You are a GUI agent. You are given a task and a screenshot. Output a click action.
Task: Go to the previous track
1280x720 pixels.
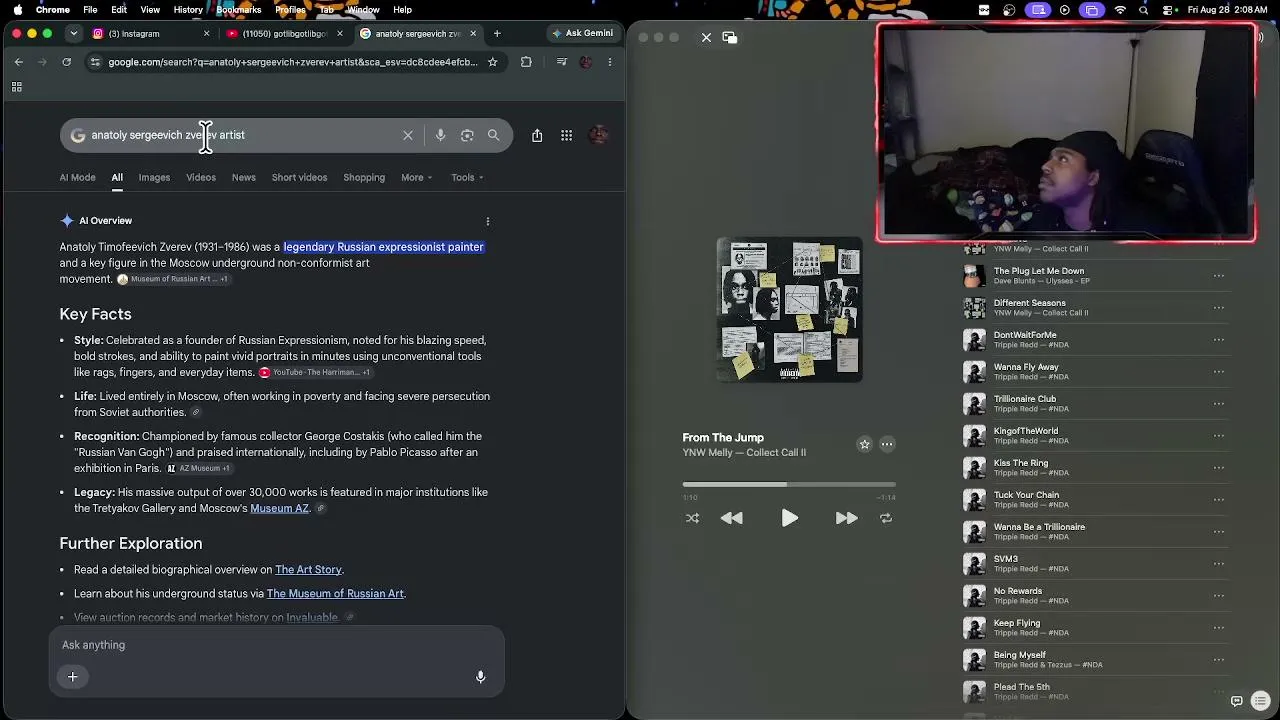[732, 518]
